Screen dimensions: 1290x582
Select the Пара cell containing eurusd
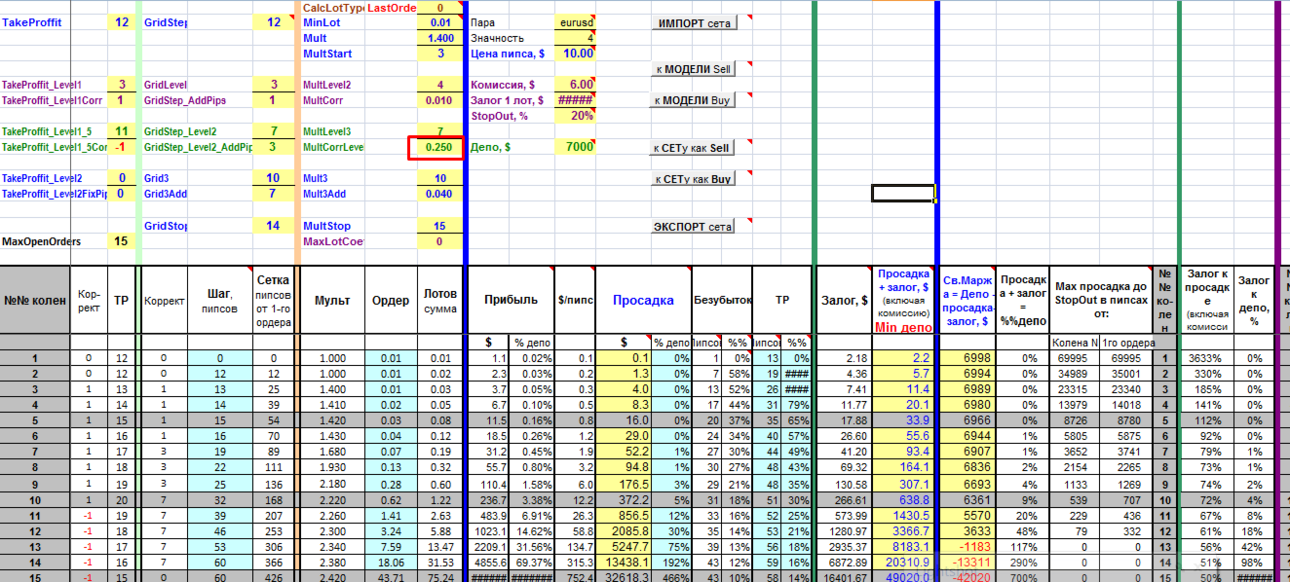(x=577, y=22)
